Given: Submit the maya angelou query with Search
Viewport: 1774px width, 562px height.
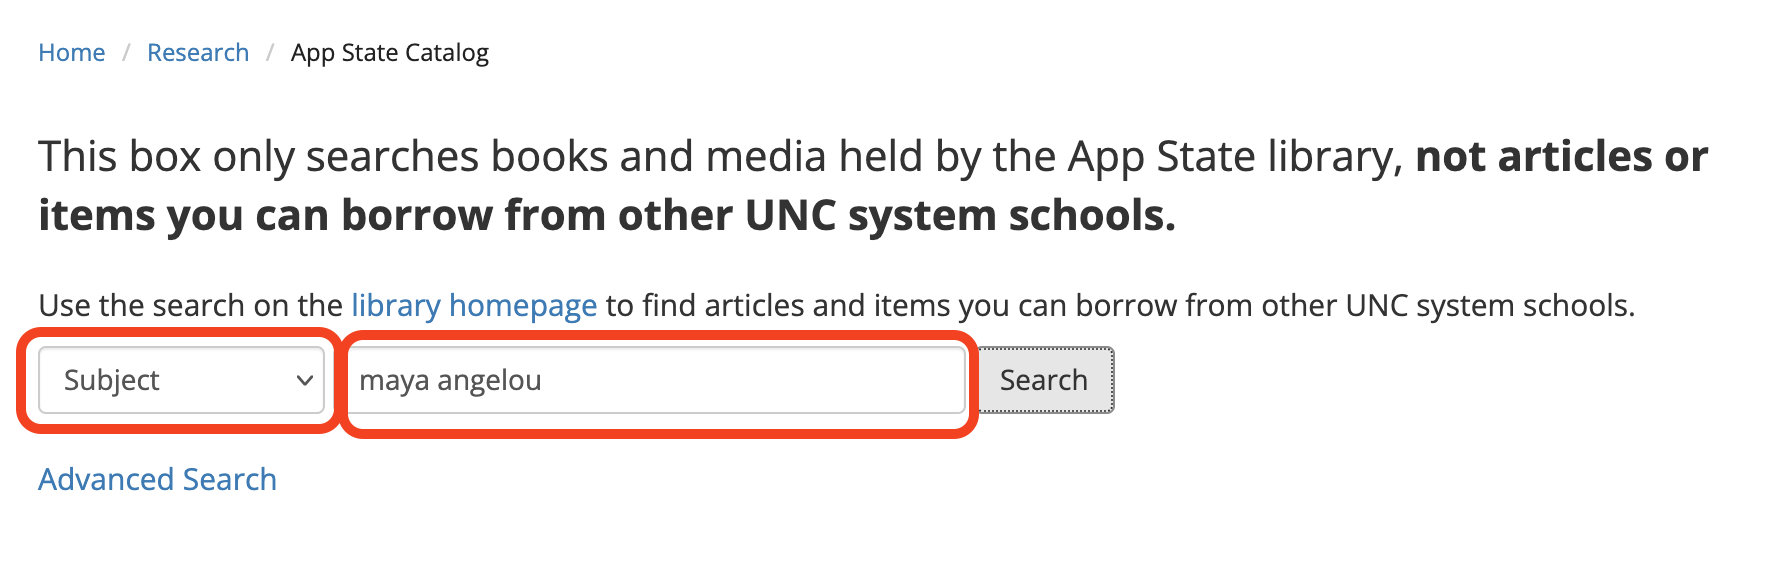Looking at the screenshot, I should 1044,380.
